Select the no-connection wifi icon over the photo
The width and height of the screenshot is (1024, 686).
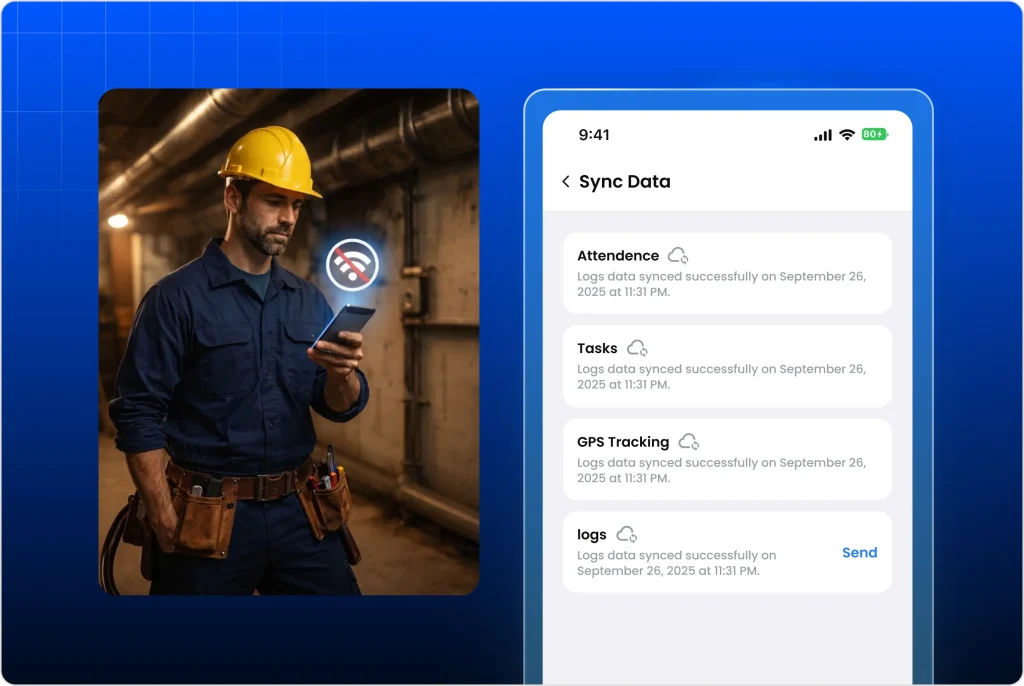tap(352, 266)
